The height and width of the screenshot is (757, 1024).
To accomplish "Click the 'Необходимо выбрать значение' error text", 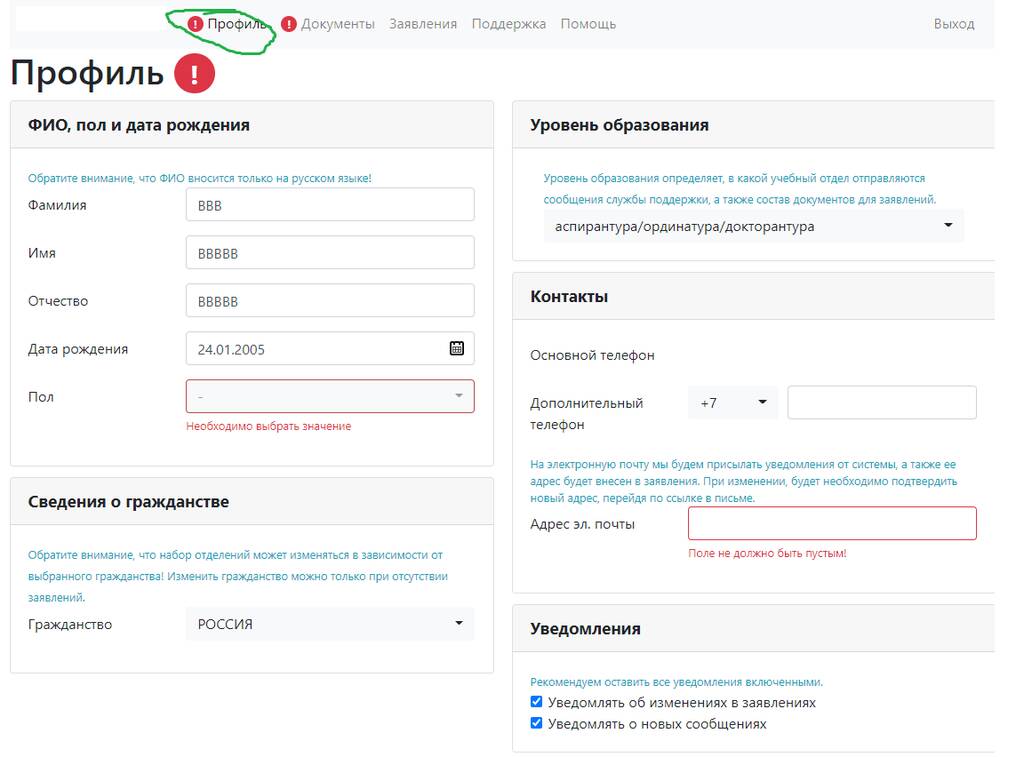I will pos(268,426).
